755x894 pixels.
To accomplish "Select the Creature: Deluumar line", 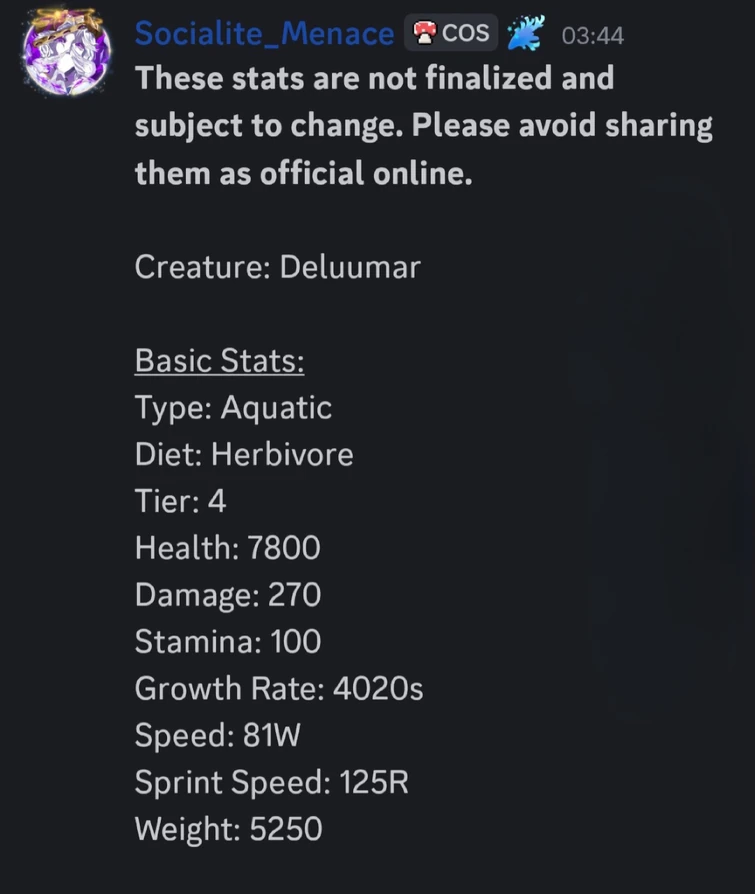I will coord(278,267).
